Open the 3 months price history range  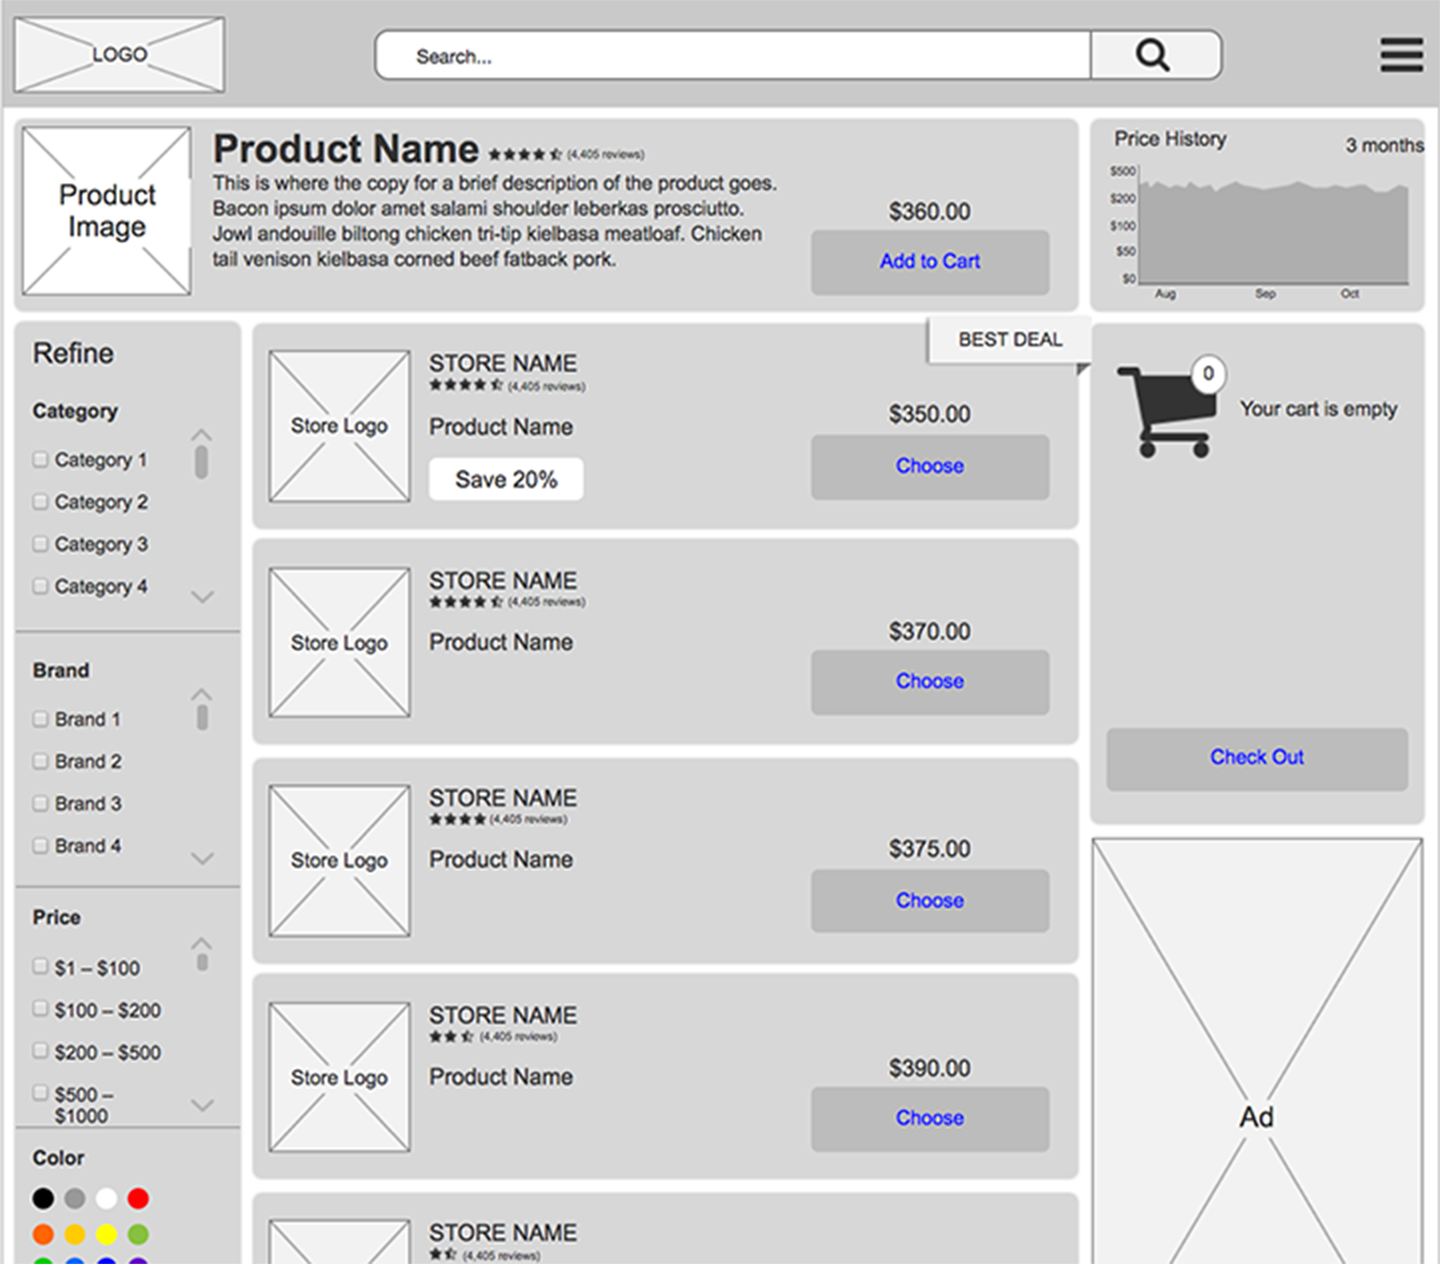(1384, 145)
